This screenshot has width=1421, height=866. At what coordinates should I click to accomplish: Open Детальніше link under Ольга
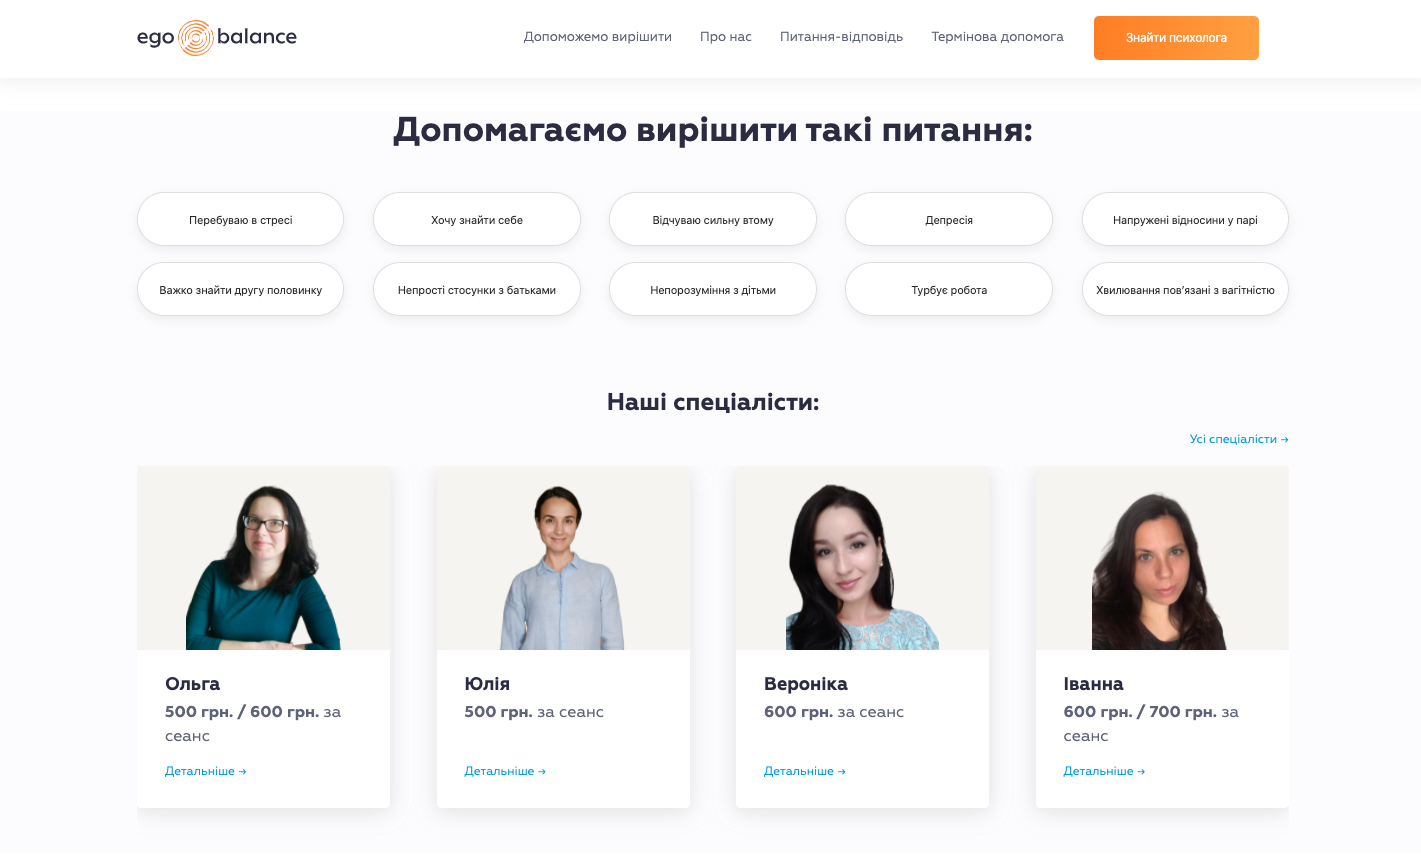pyautogui.click(x=205, y=771)
